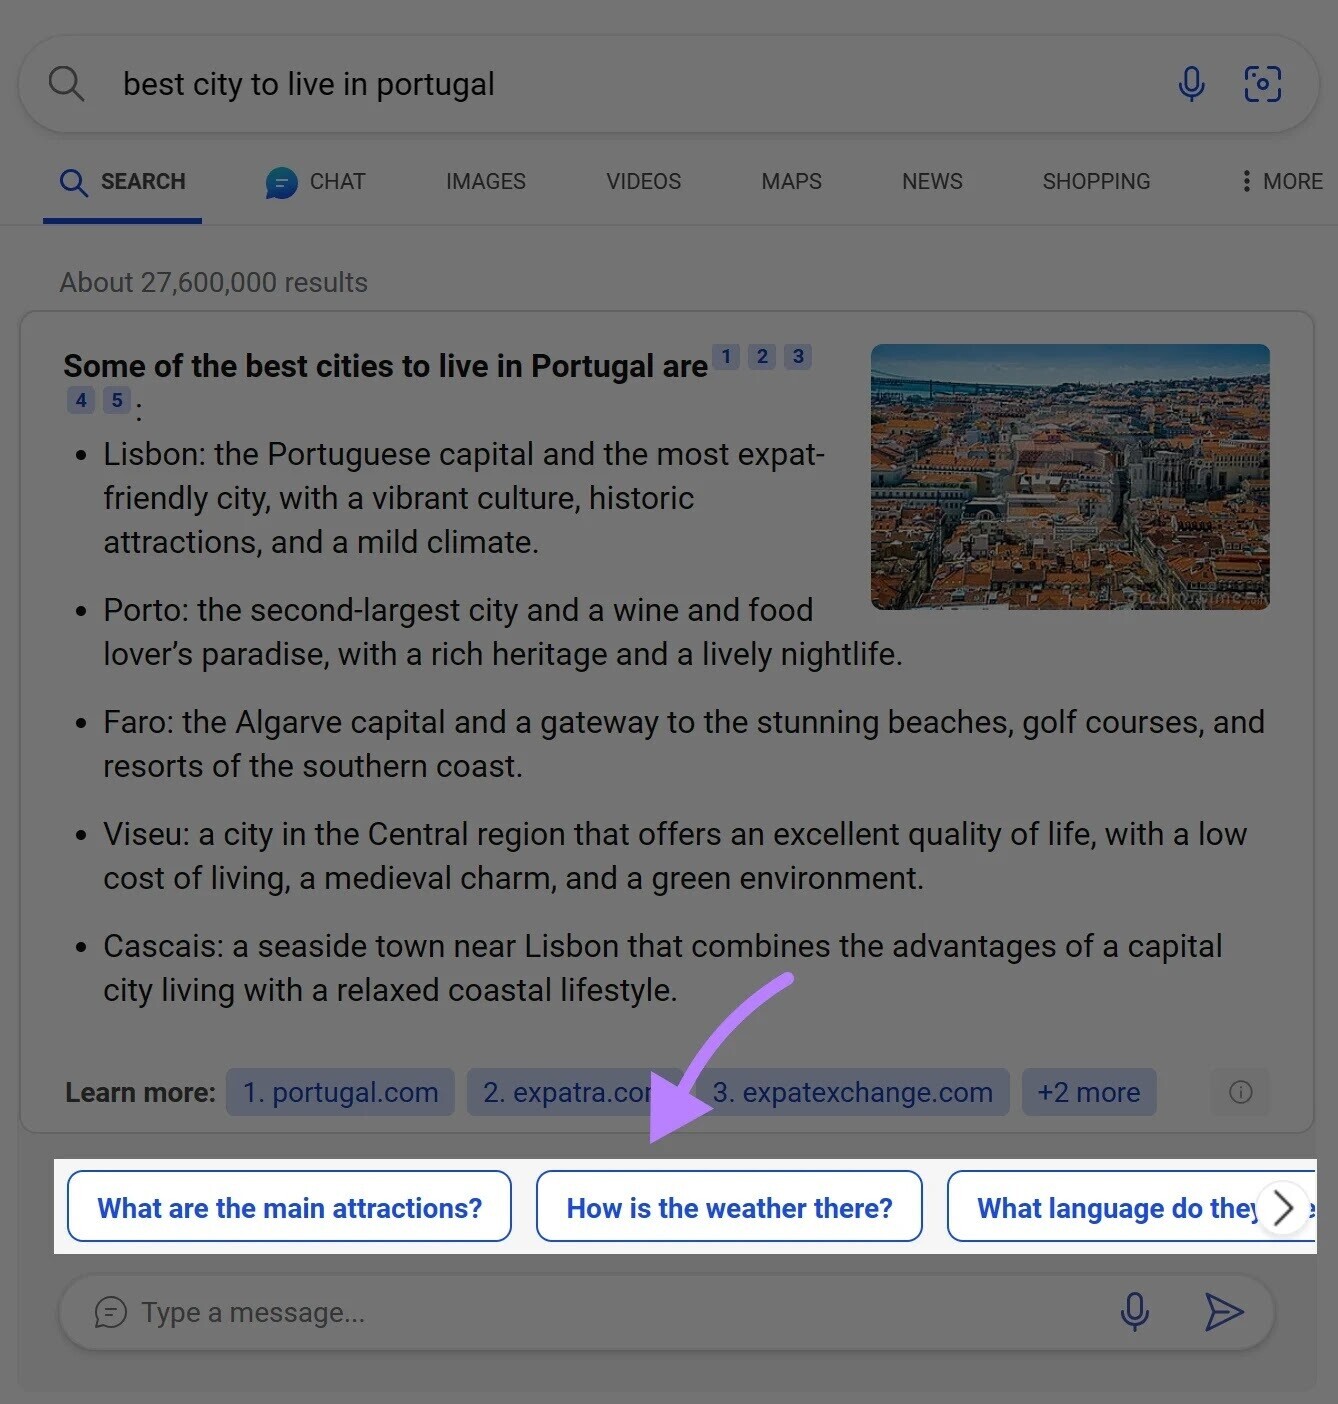Click the voice search microphone in the search bar
1338x1404 pixels.
tap(1191, 84)
